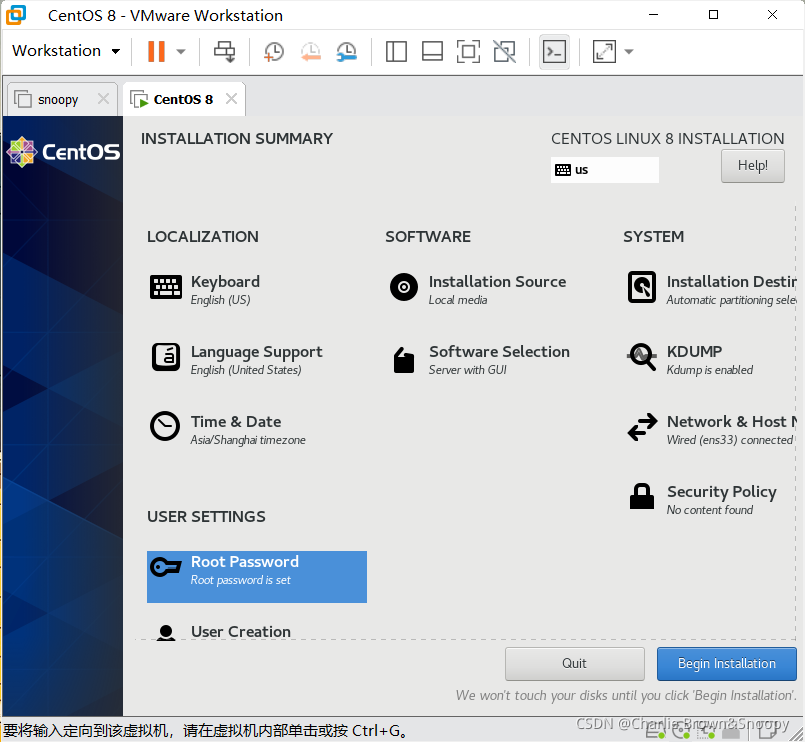
Task: Click 'English (United States)' text
Action: (x=246, y=370)
